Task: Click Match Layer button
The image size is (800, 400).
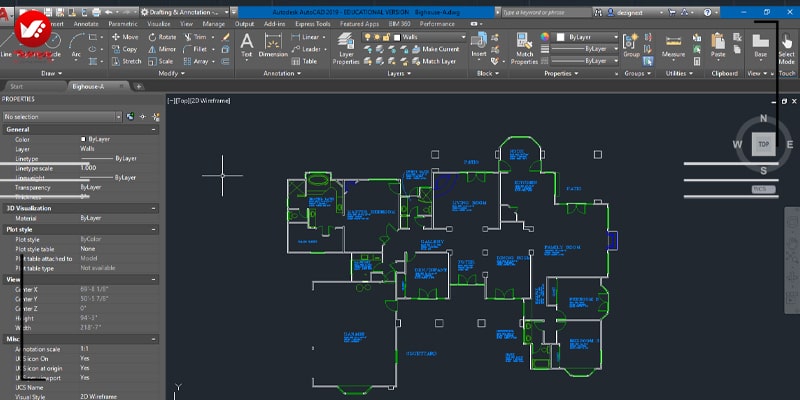Action: 434,61
